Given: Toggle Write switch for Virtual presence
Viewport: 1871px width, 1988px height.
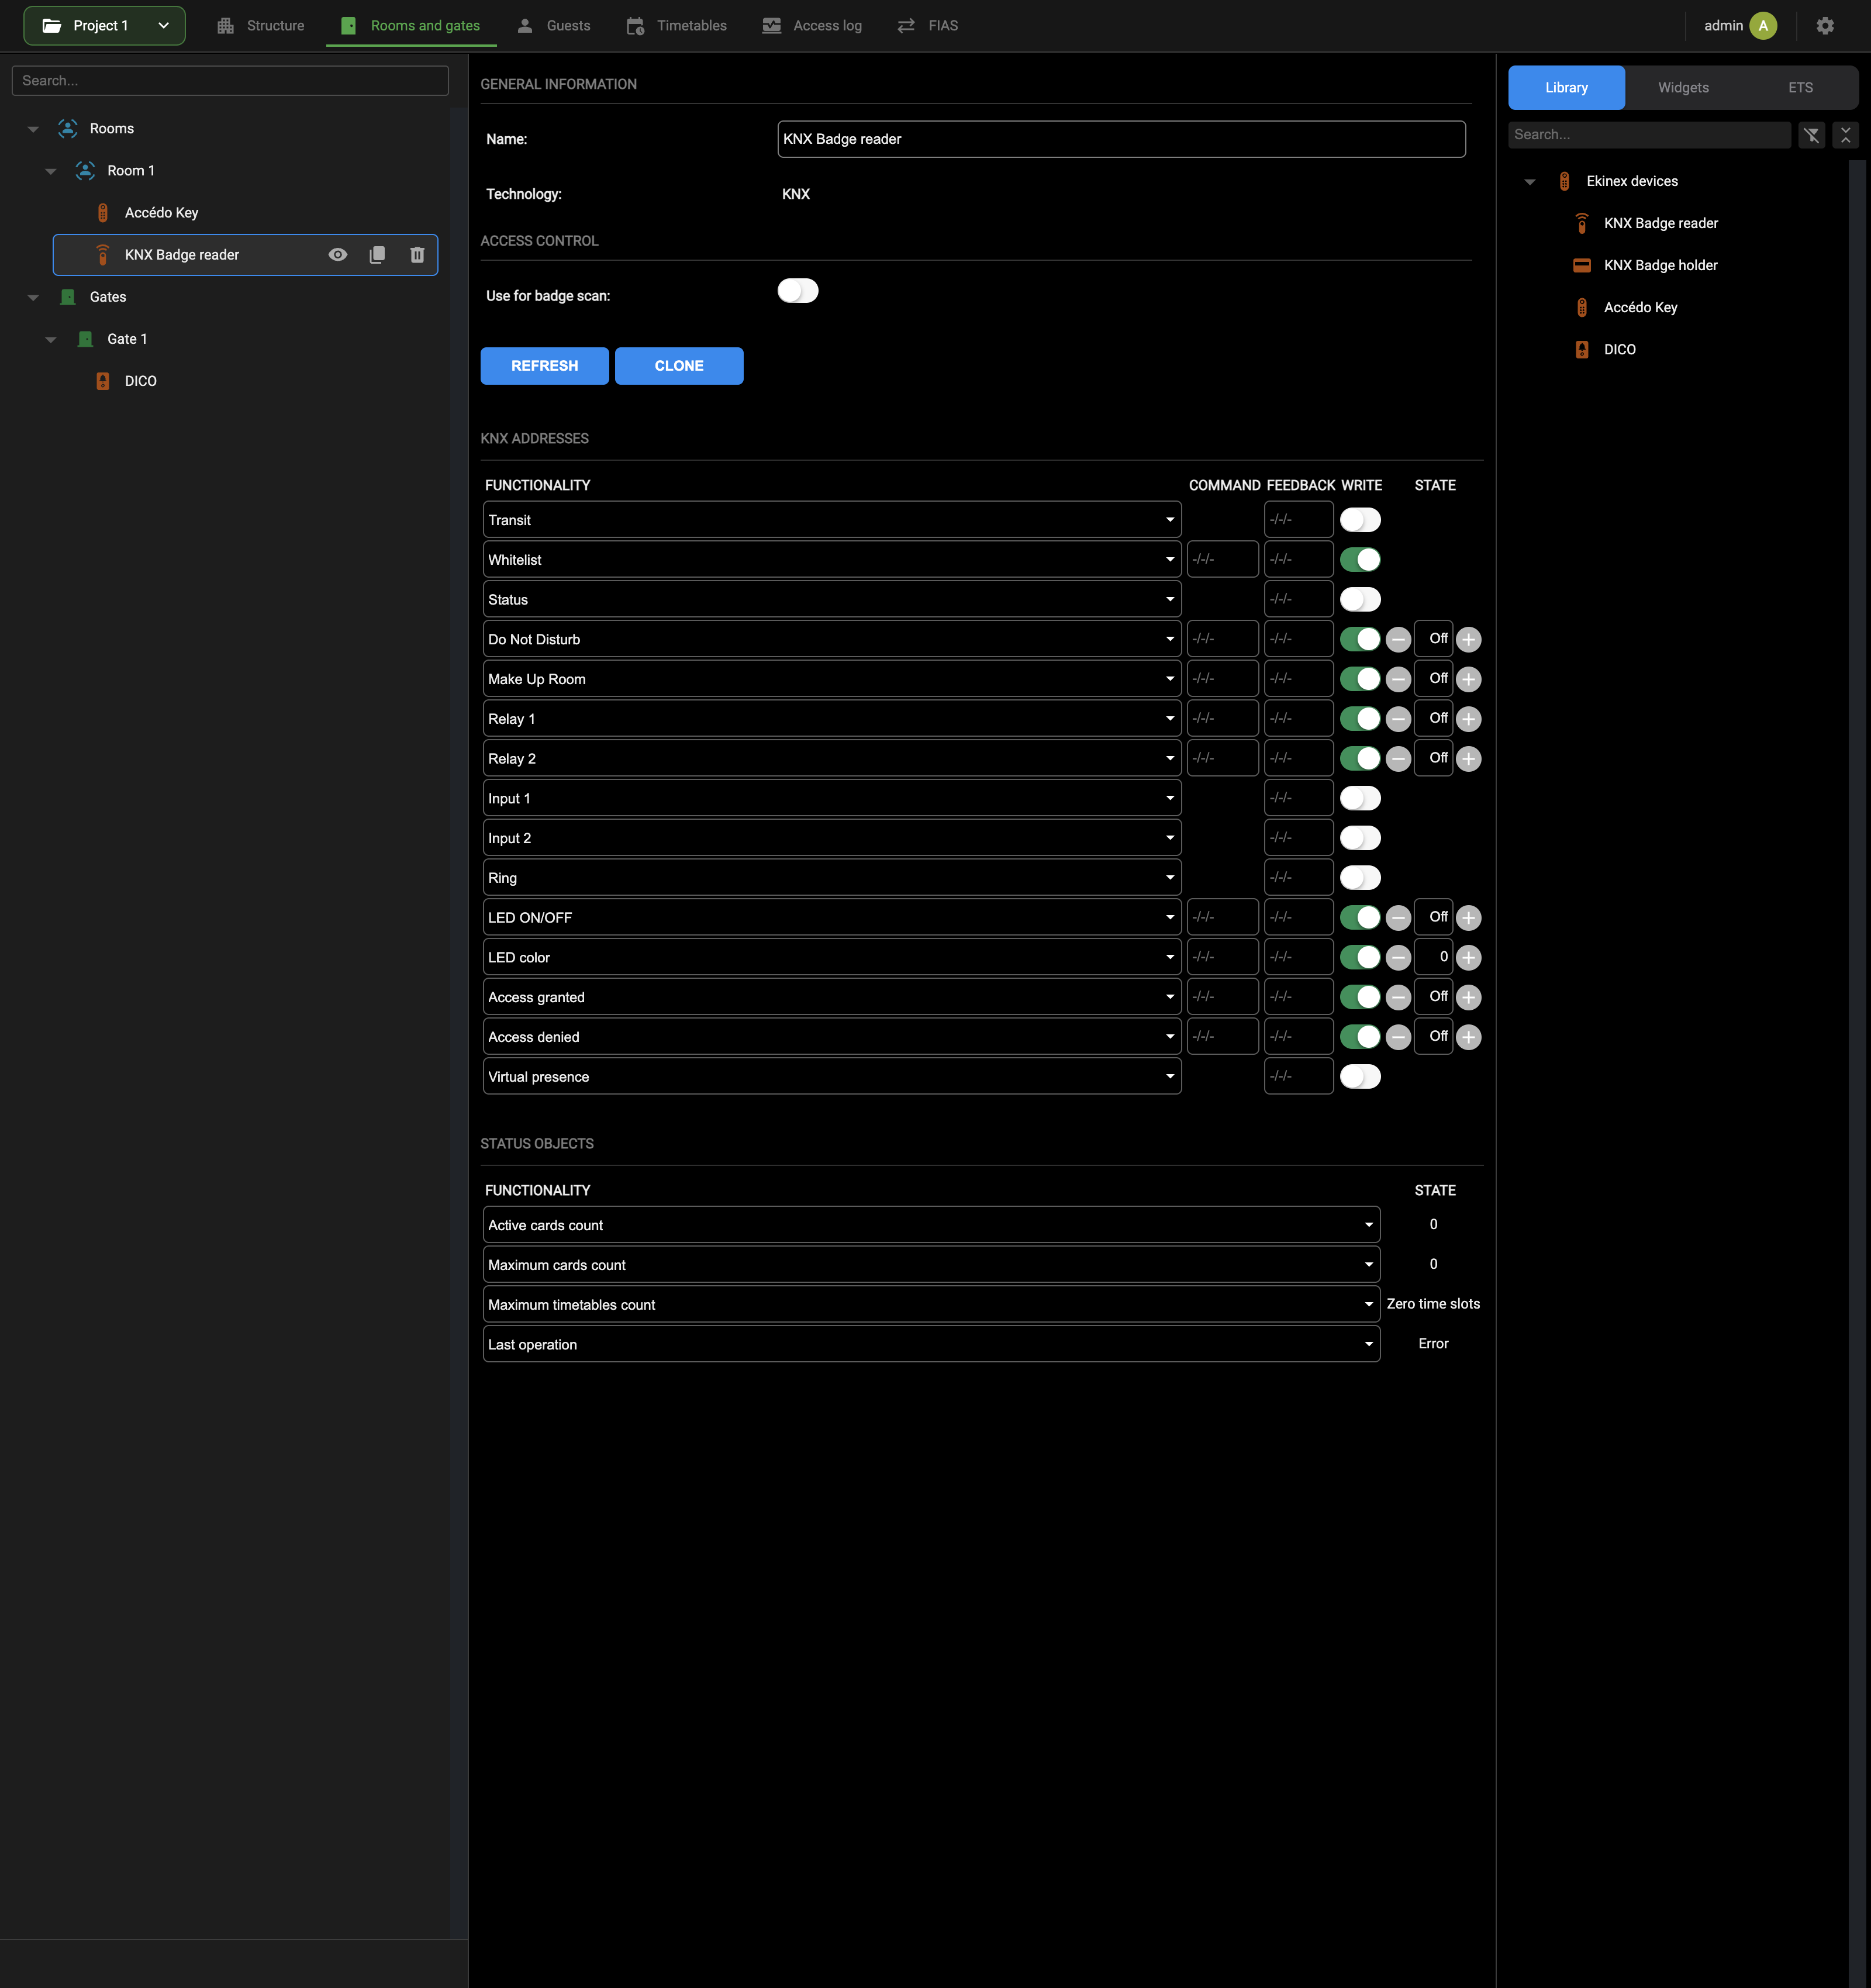Looking at the screenshot, I should (x=1360, y=1077).
